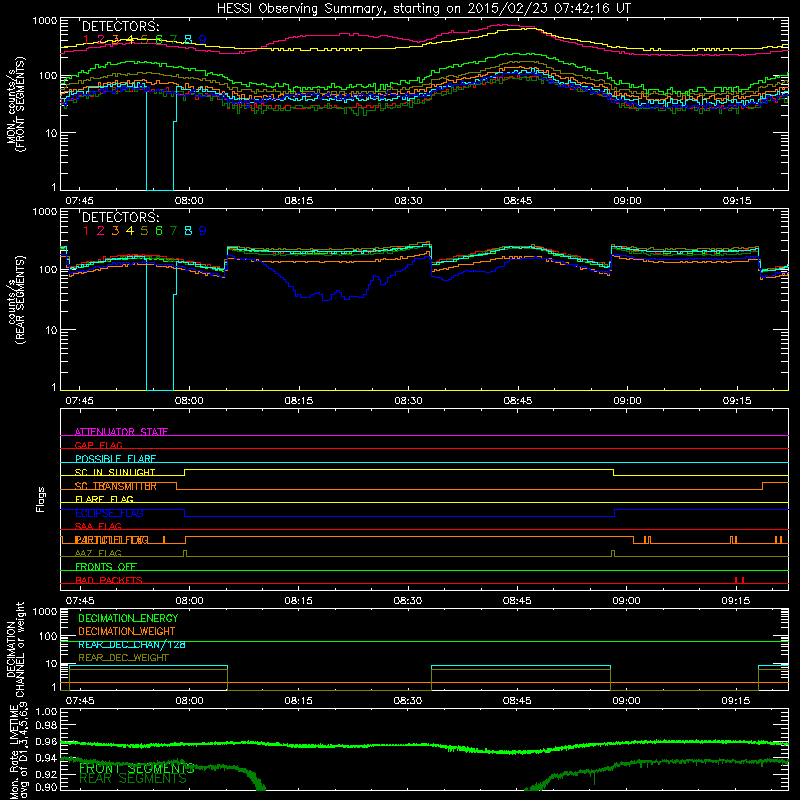Select detector '6' in front segments legend

pos(159,39)
